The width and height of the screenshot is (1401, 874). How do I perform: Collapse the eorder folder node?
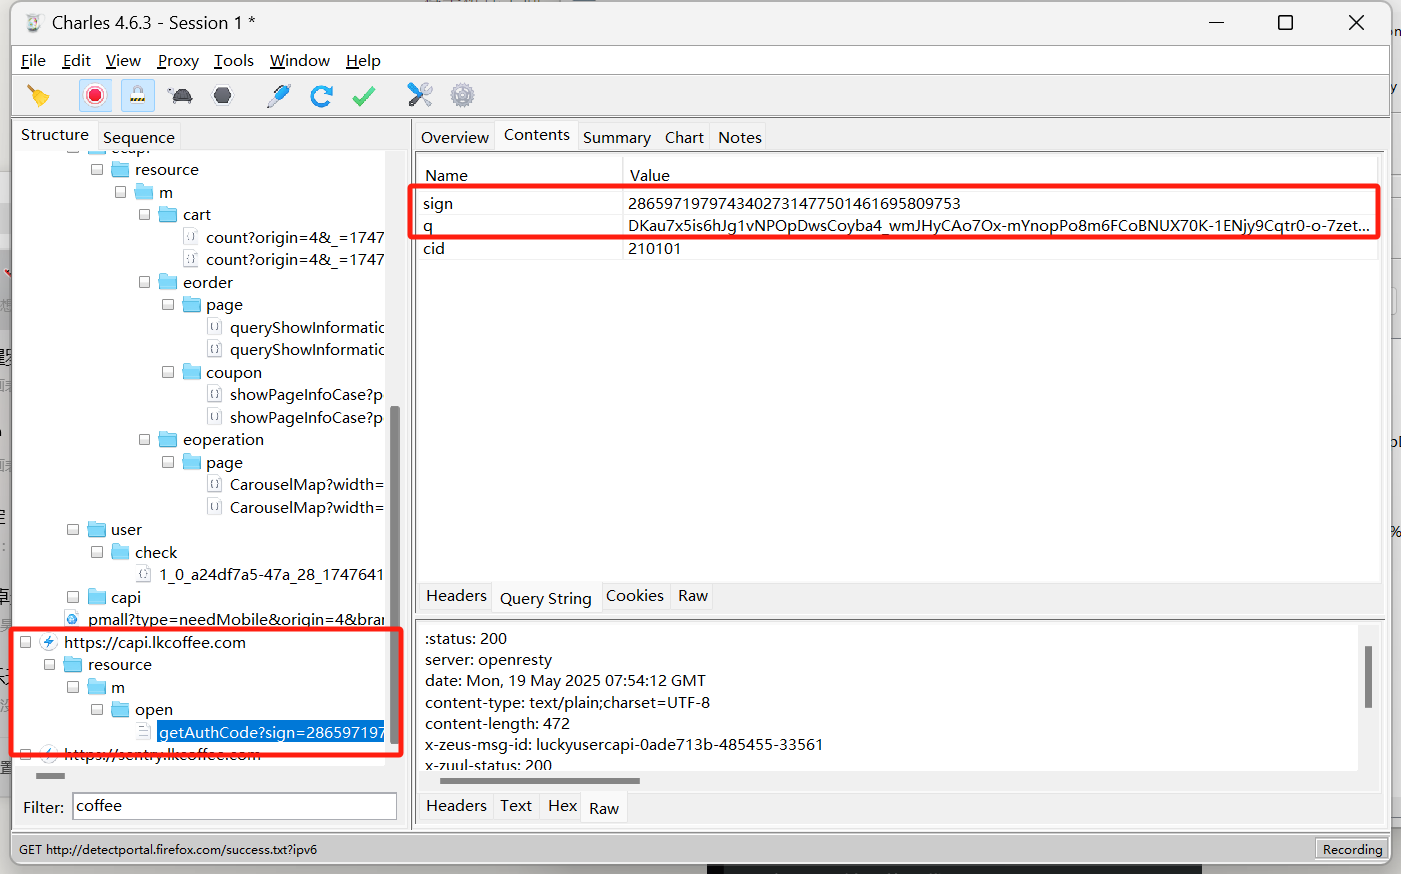pyautogui.click(x=145, y=283)
